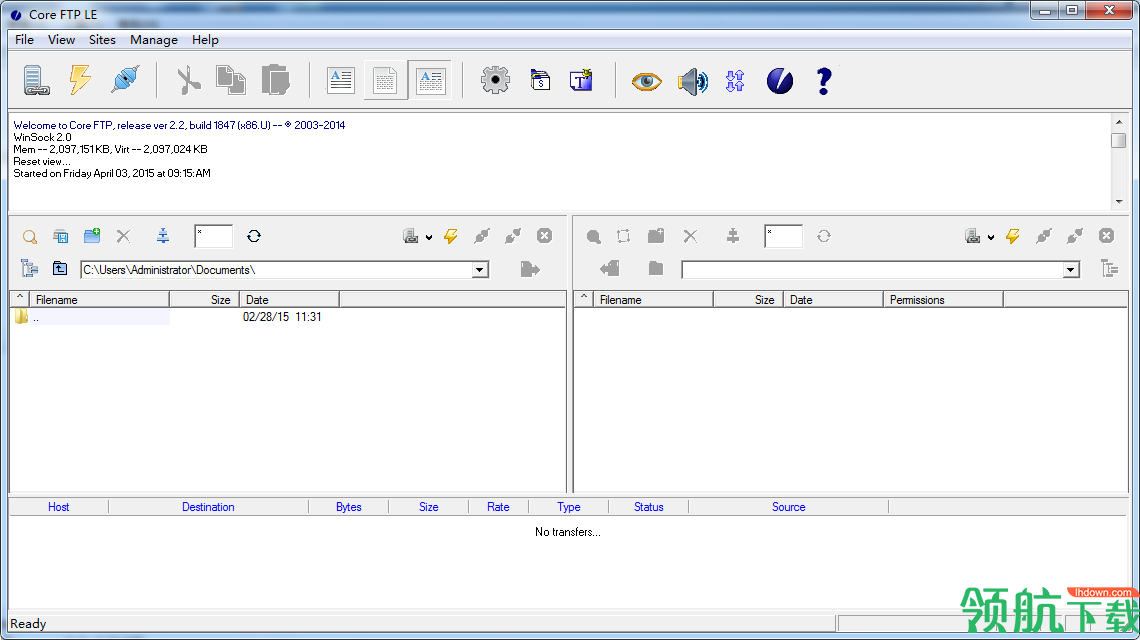Sort local files by Size column
The image size is (1140, 640).
pos(204,300)
